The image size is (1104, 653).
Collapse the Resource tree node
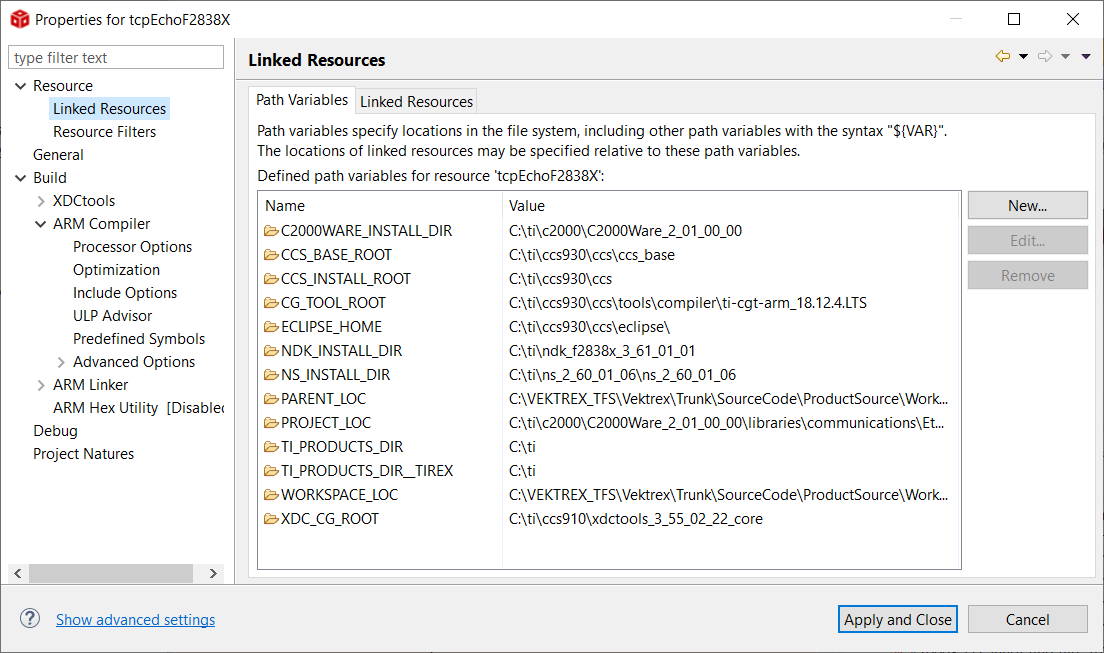[x=20, y=86]
